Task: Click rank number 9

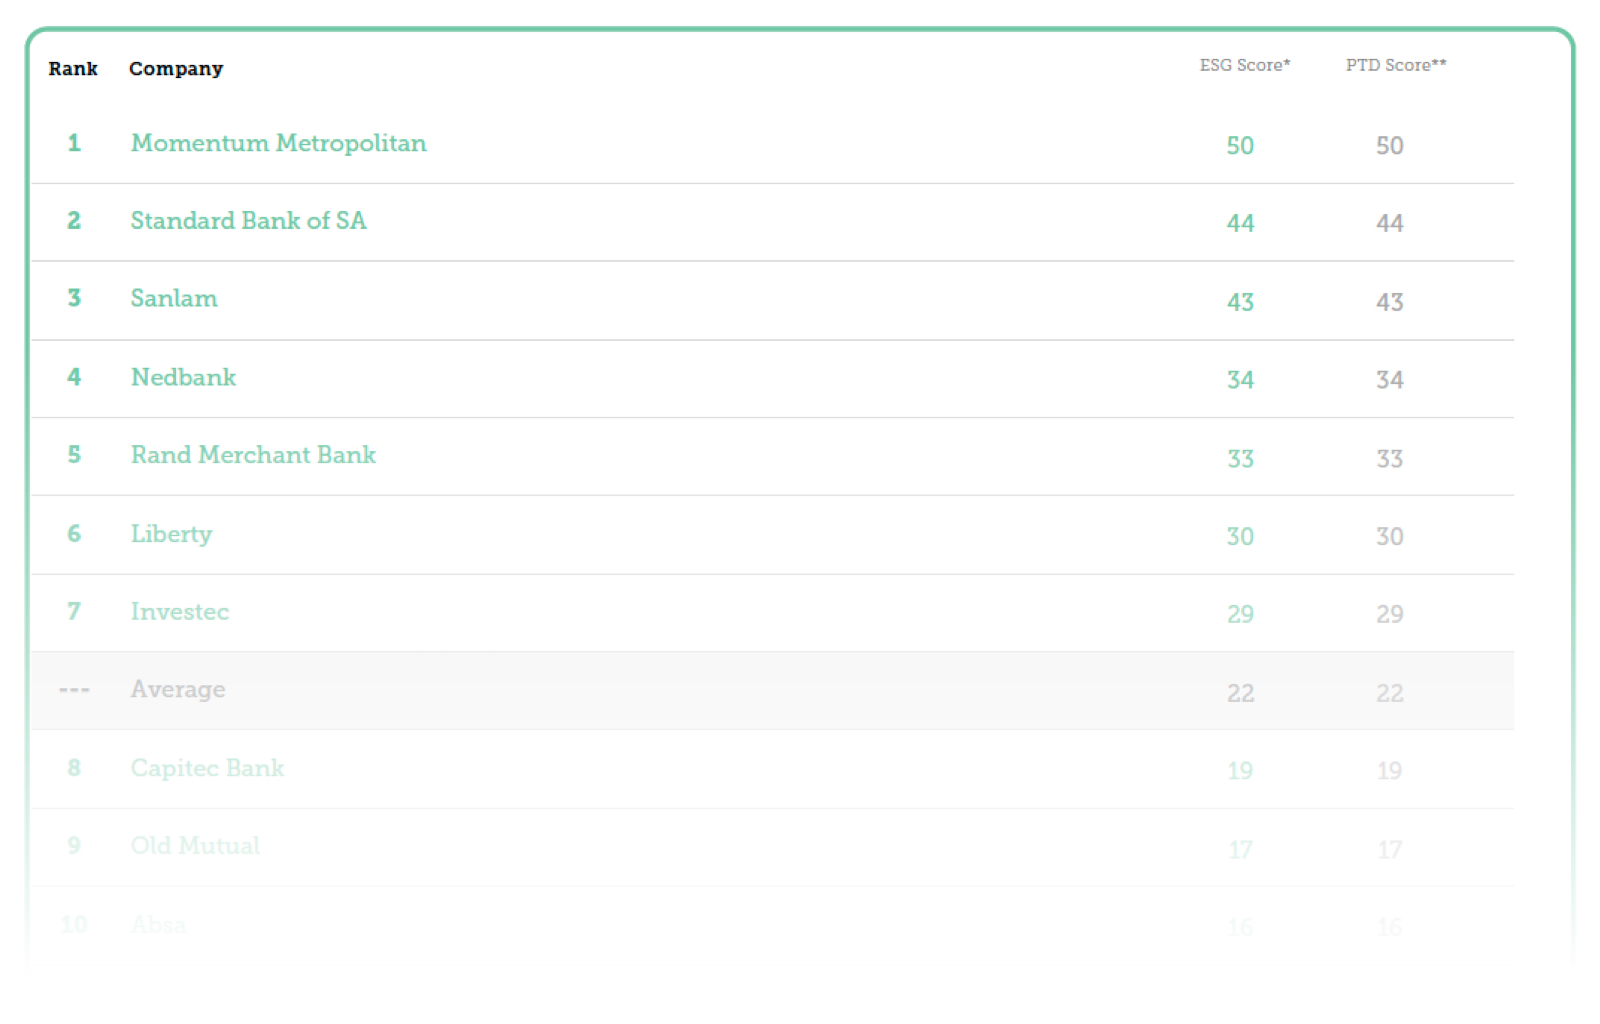Action: (74, 846)
